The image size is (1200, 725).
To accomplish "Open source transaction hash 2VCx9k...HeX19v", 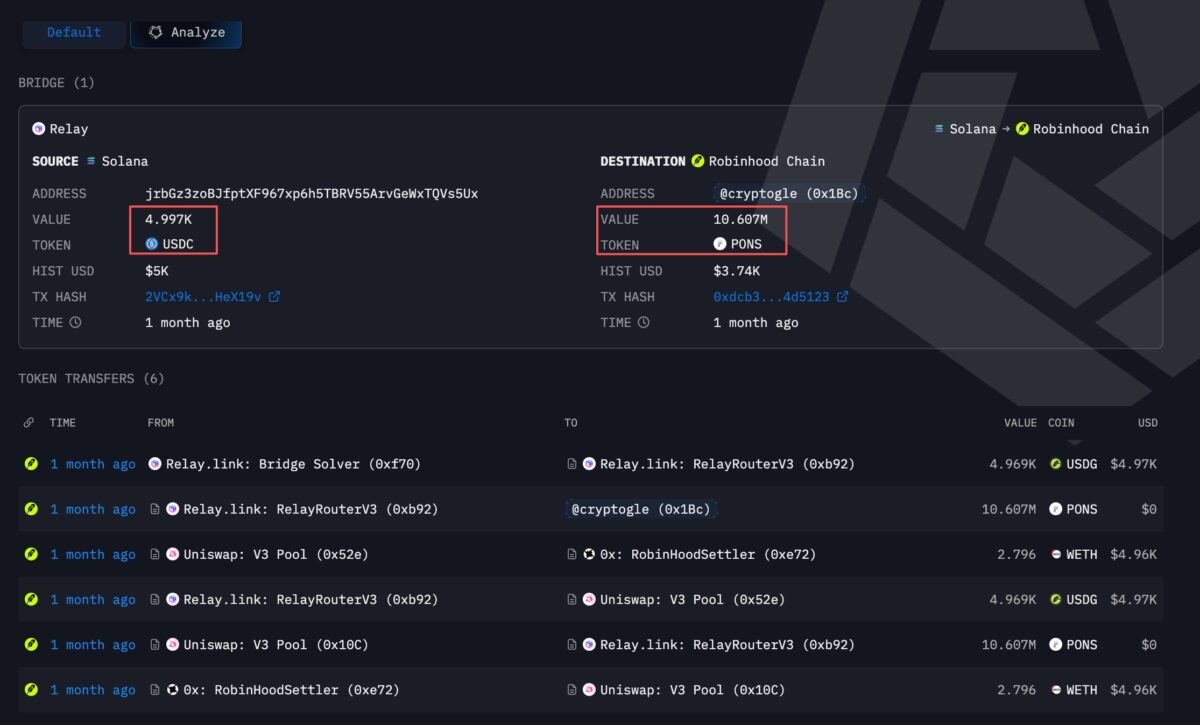I will [x=203, y=297].
